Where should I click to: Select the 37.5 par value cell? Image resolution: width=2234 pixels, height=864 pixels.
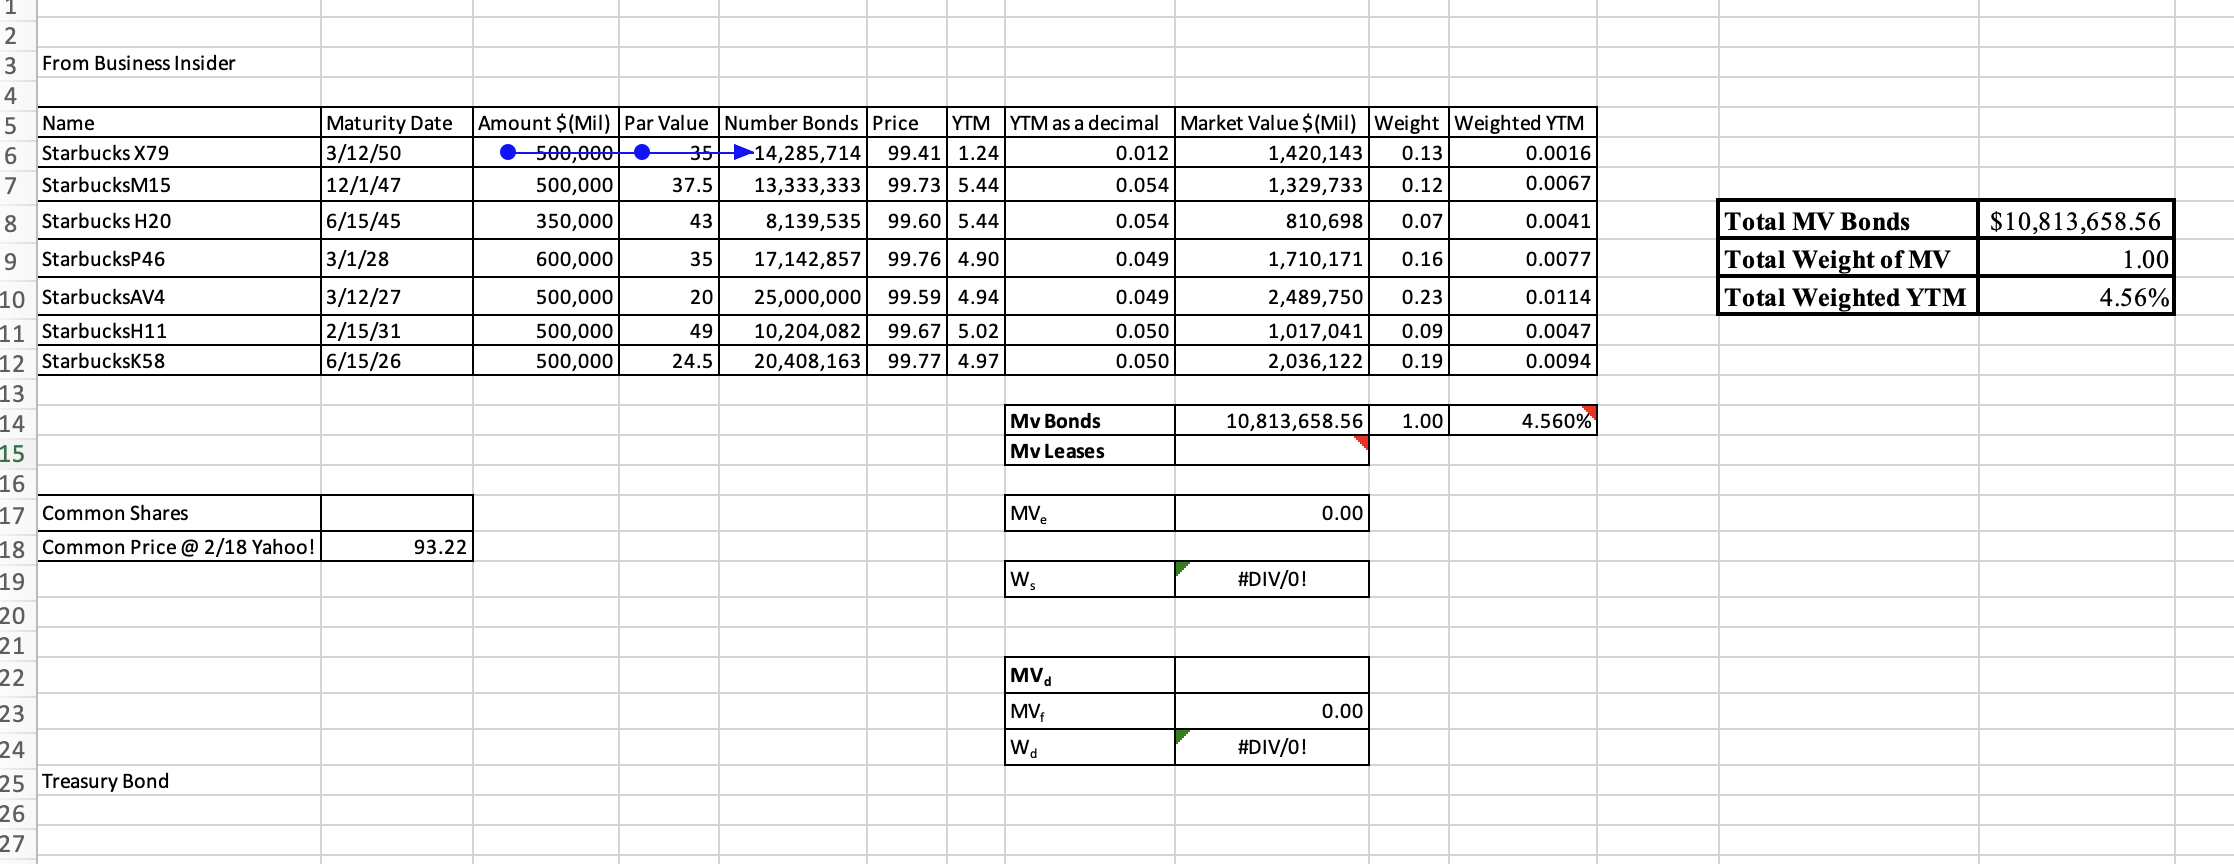pos(668,185)
